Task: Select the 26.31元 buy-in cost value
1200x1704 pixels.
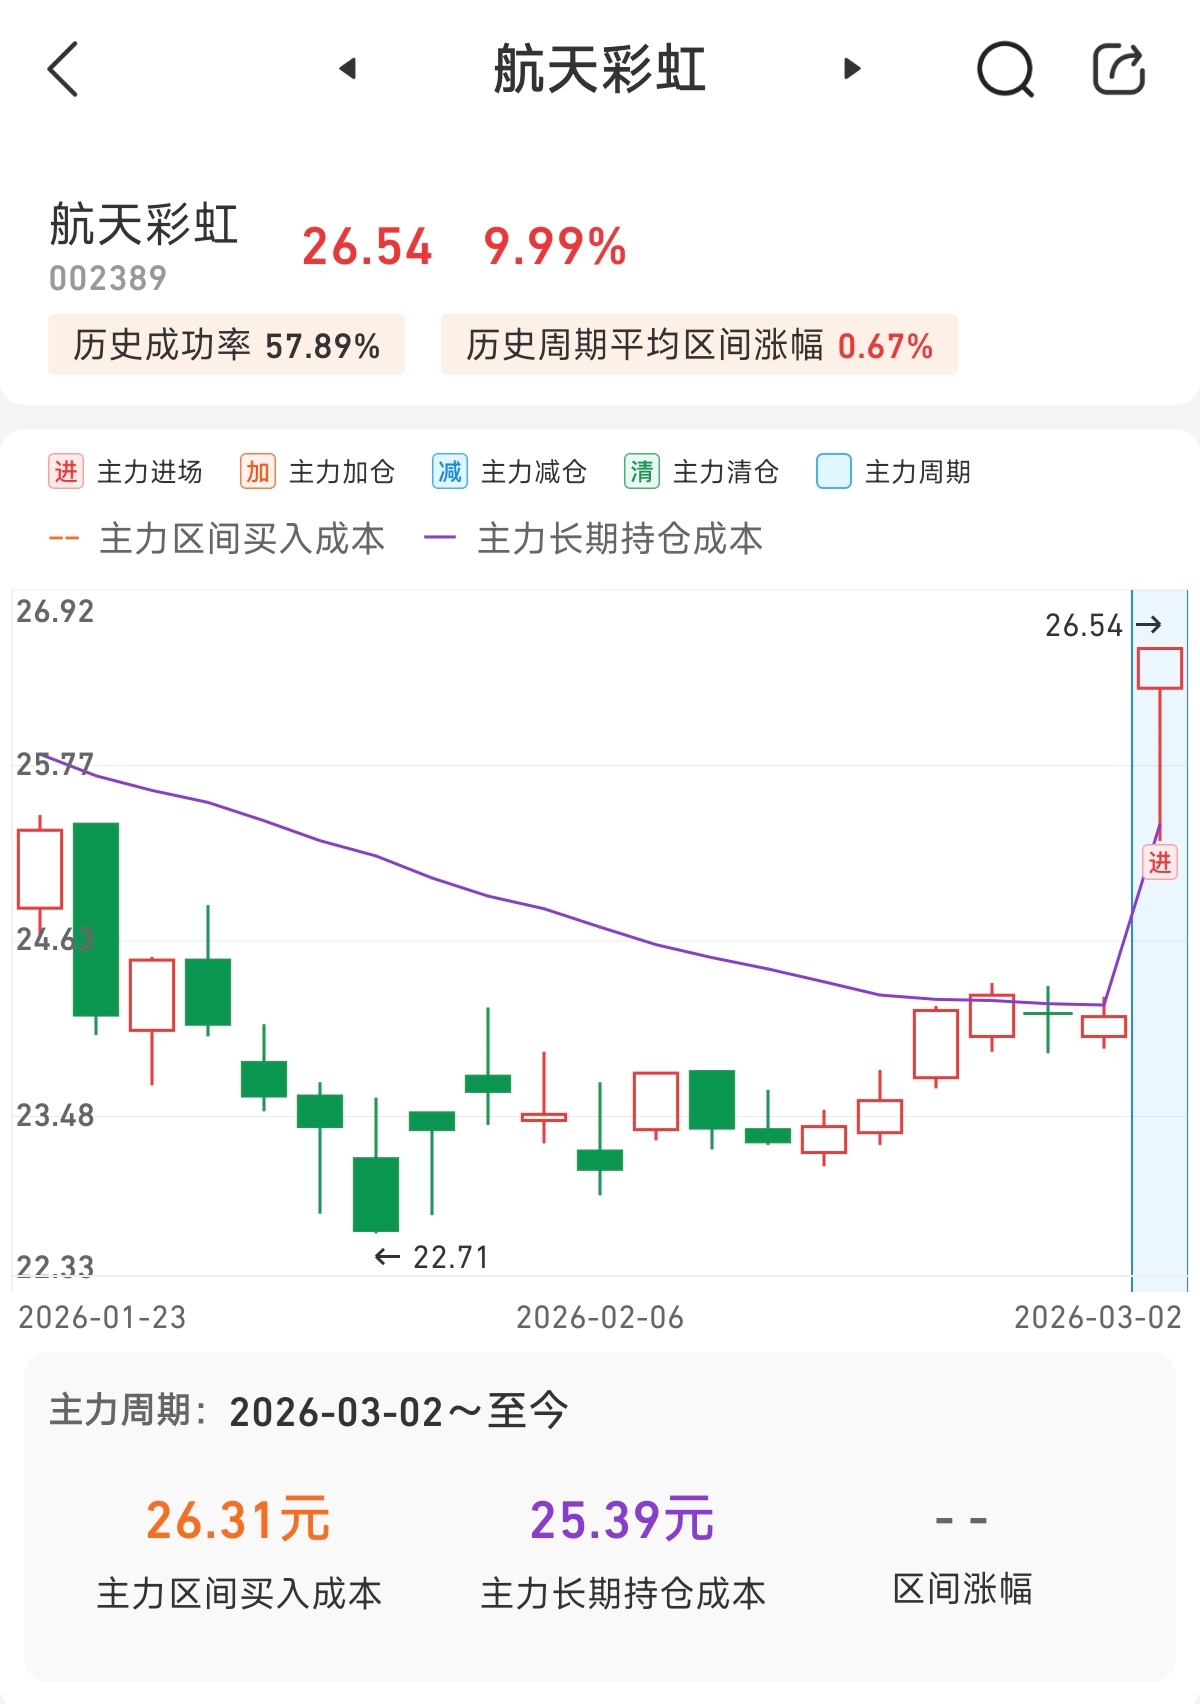Action: click(238, 1520)
